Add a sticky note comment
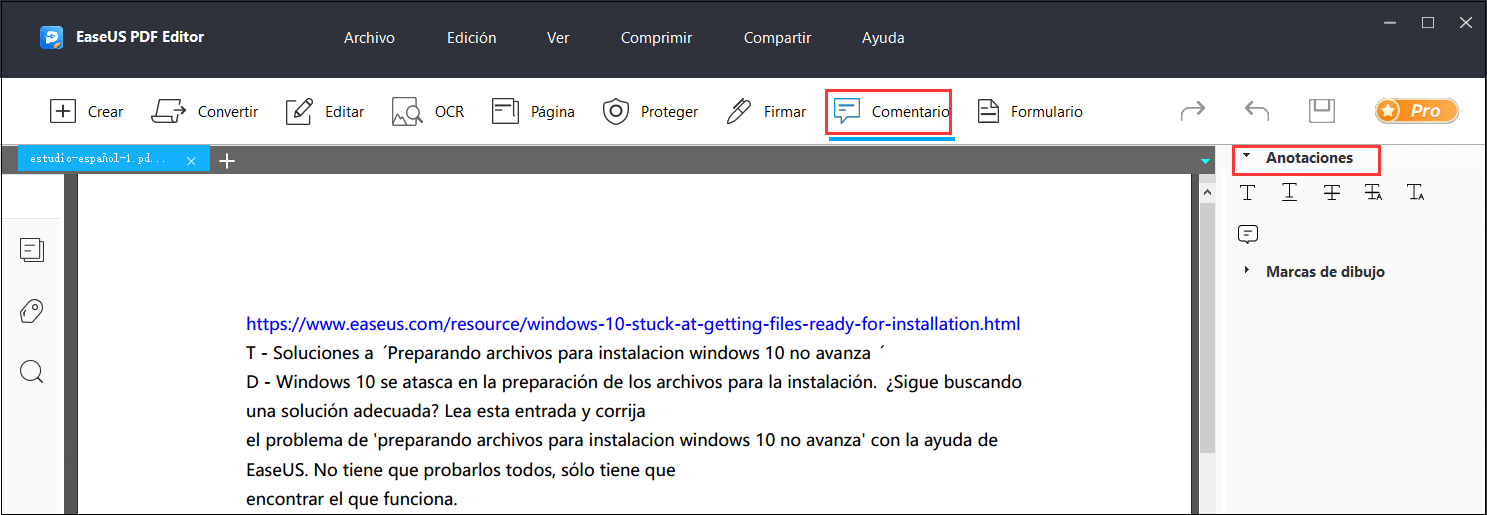This screenshot has height=515, width=1487. 1248,235
